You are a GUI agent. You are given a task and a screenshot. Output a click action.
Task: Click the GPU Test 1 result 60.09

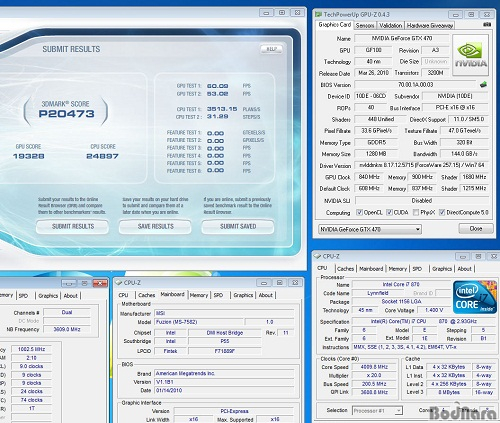pos(218,86)
